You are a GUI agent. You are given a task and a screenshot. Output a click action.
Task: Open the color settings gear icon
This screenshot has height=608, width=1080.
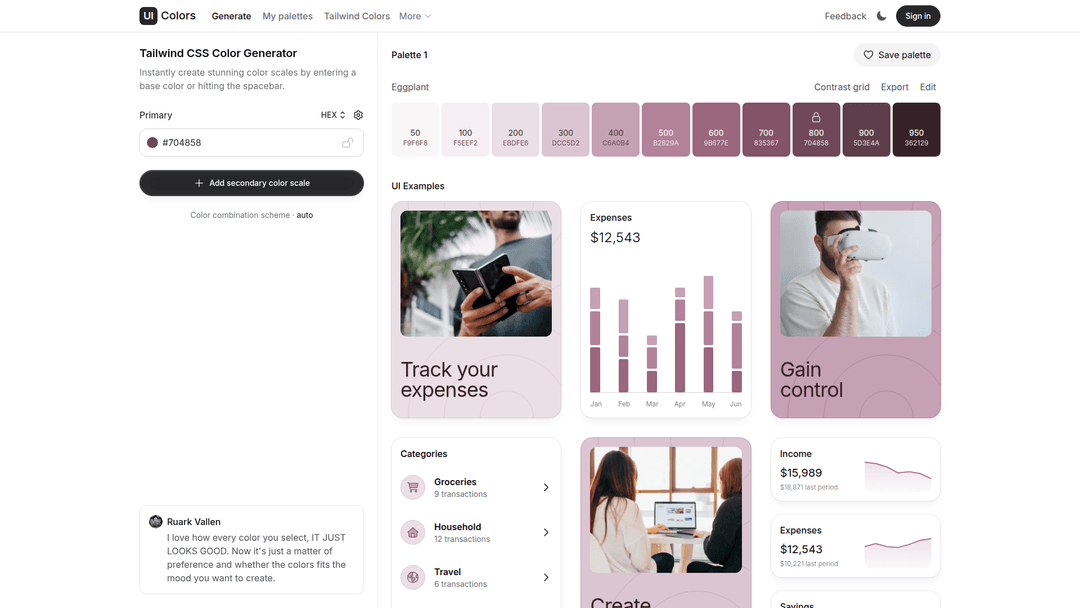coord(358,115)
